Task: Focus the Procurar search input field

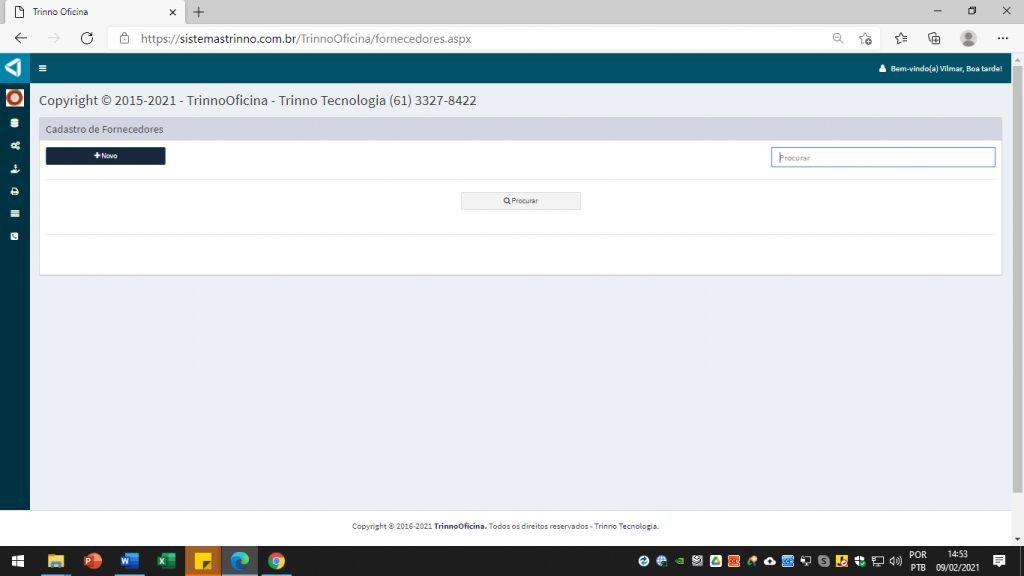Action: [x=883, y=157]
